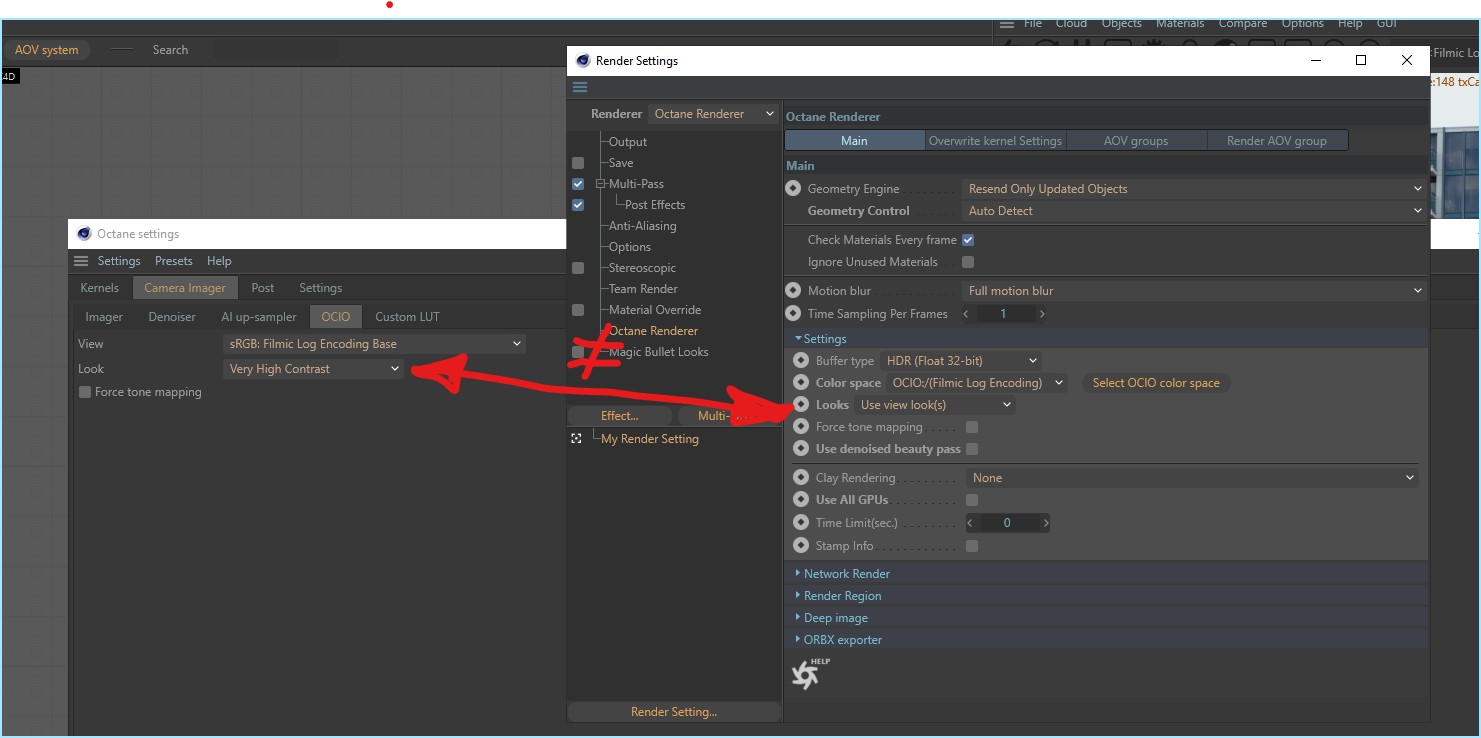Screen dimensions: 1481x738
Task: Enable Force tone mapping in Render Settings
Action: tap(972, 427)
